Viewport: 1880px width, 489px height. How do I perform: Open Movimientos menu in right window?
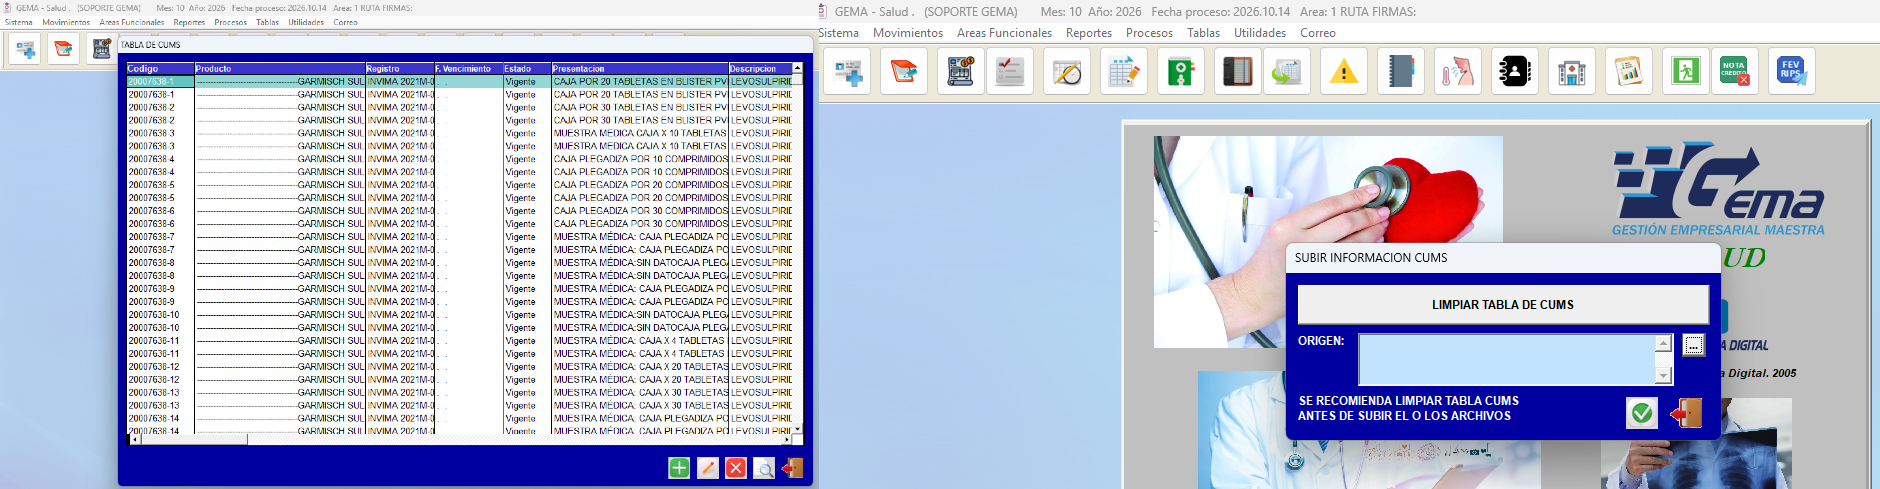tap(908, 33)
